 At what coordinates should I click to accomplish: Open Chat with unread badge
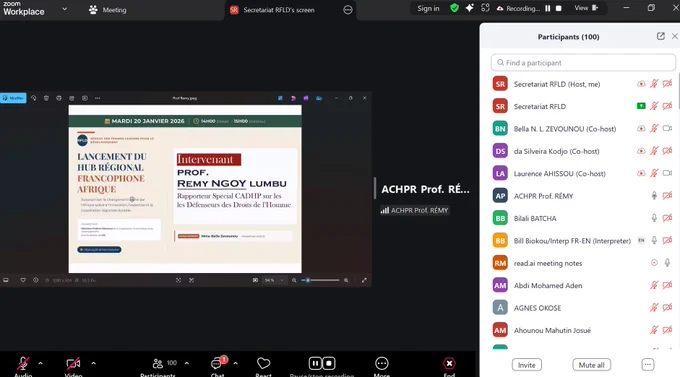pos(218,366)
